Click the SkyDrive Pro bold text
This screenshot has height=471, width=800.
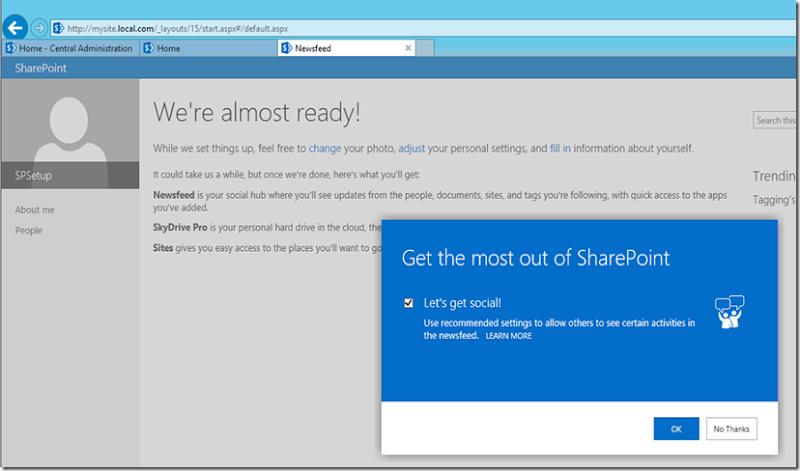click(x=180, y=228)
